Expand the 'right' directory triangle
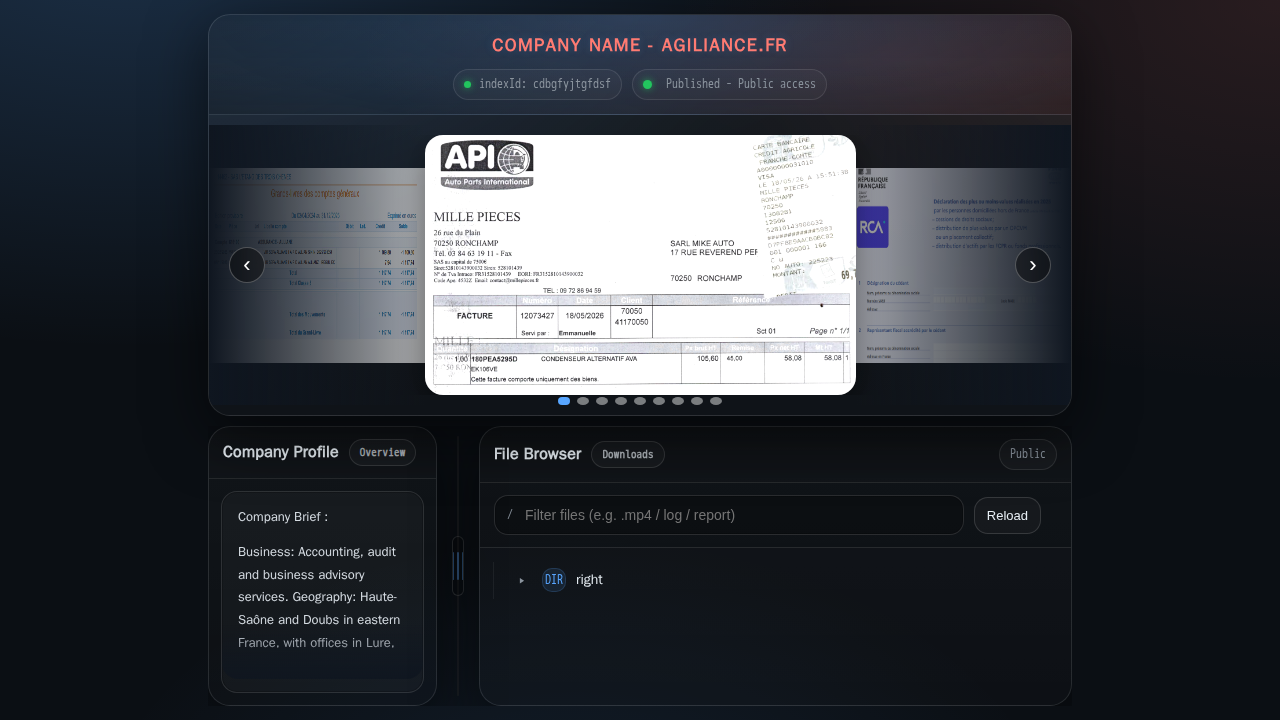This screenshot has height=720, width=1280. click(x=522, y=580)
